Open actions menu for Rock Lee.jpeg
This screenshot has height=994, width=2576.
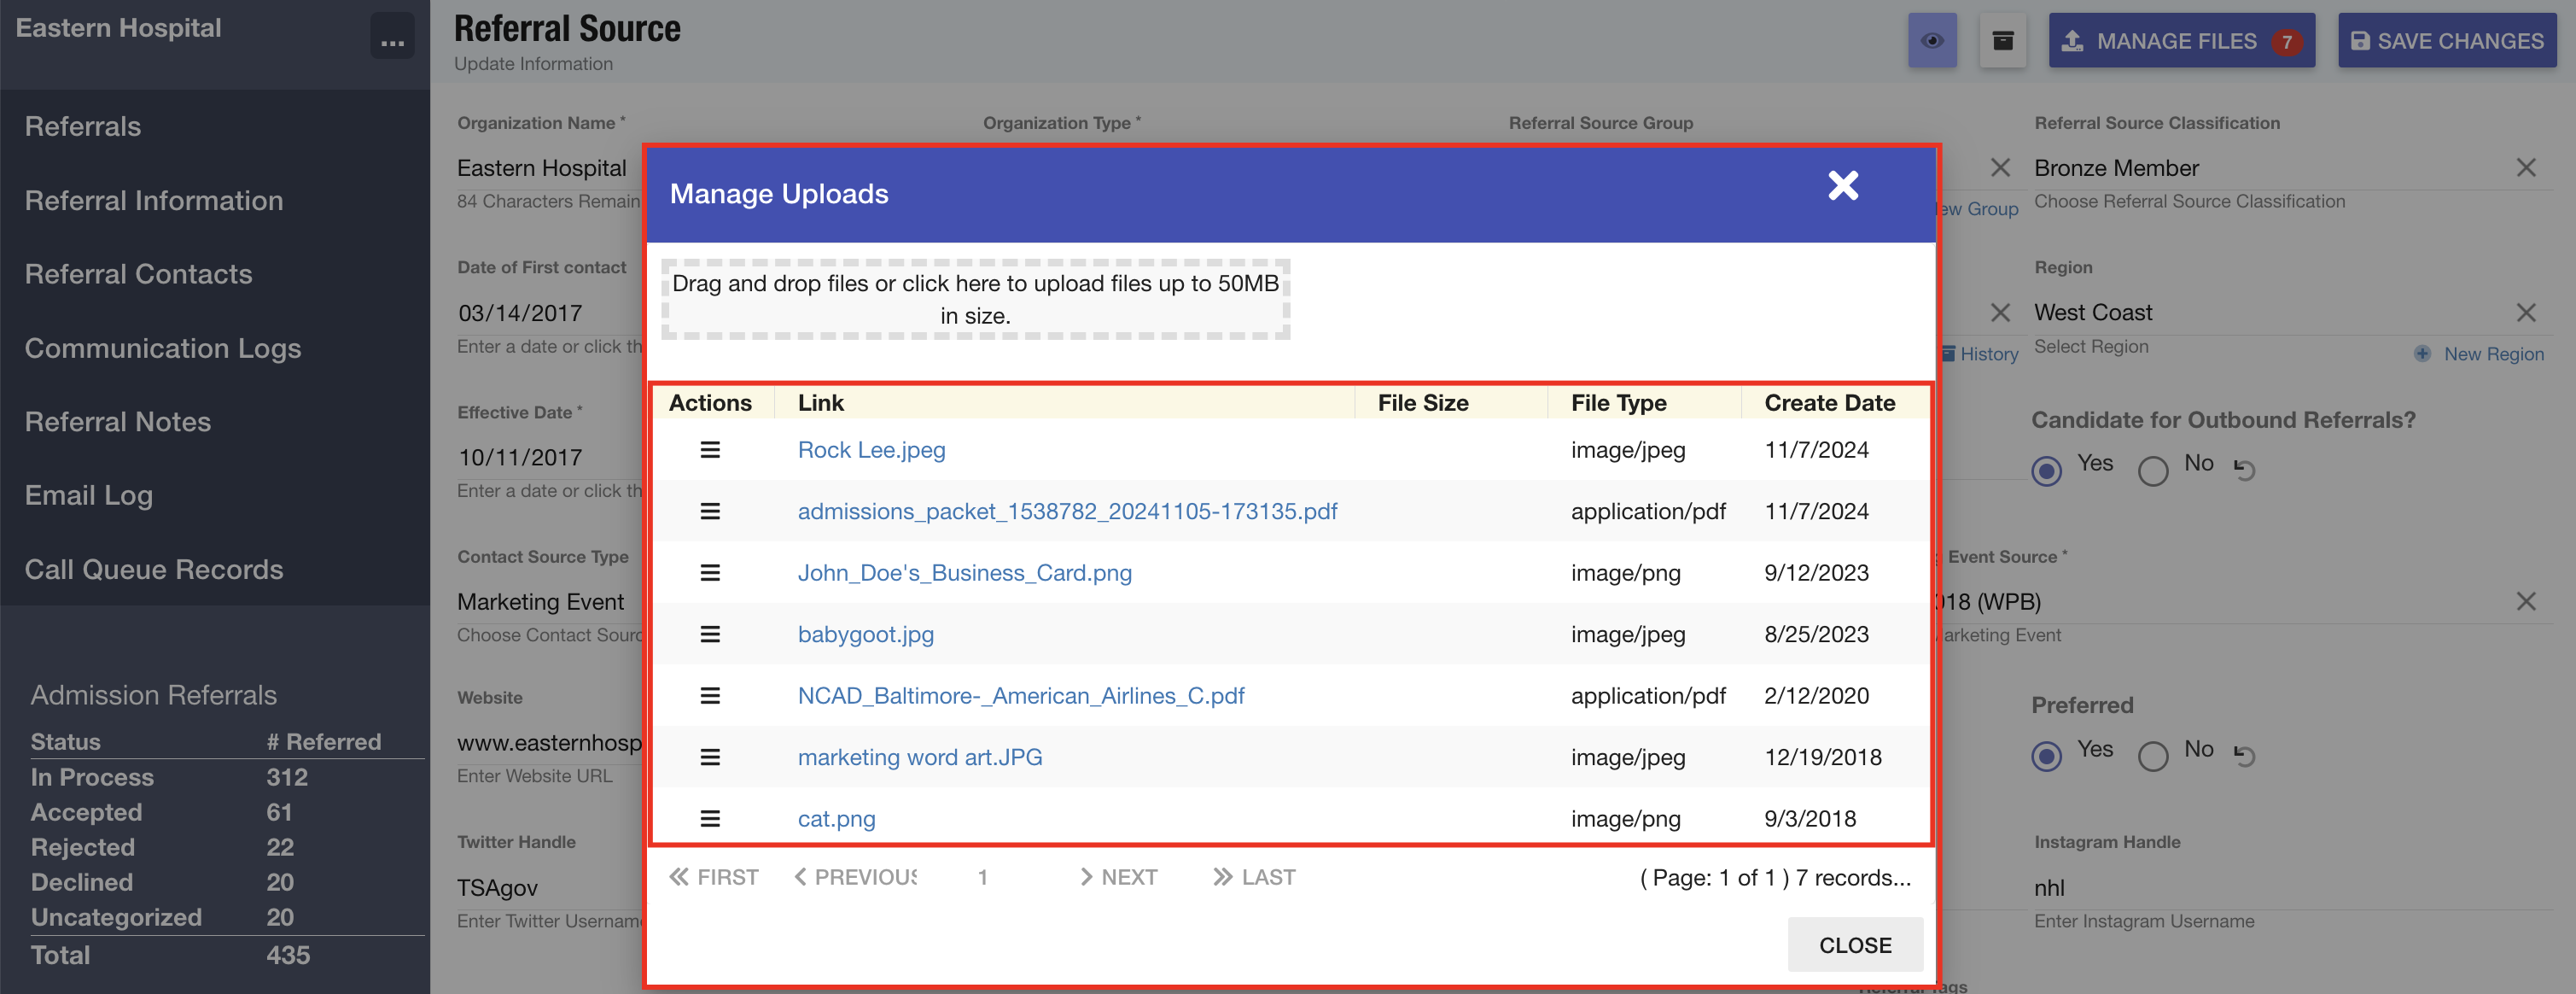tap(709, 450)
